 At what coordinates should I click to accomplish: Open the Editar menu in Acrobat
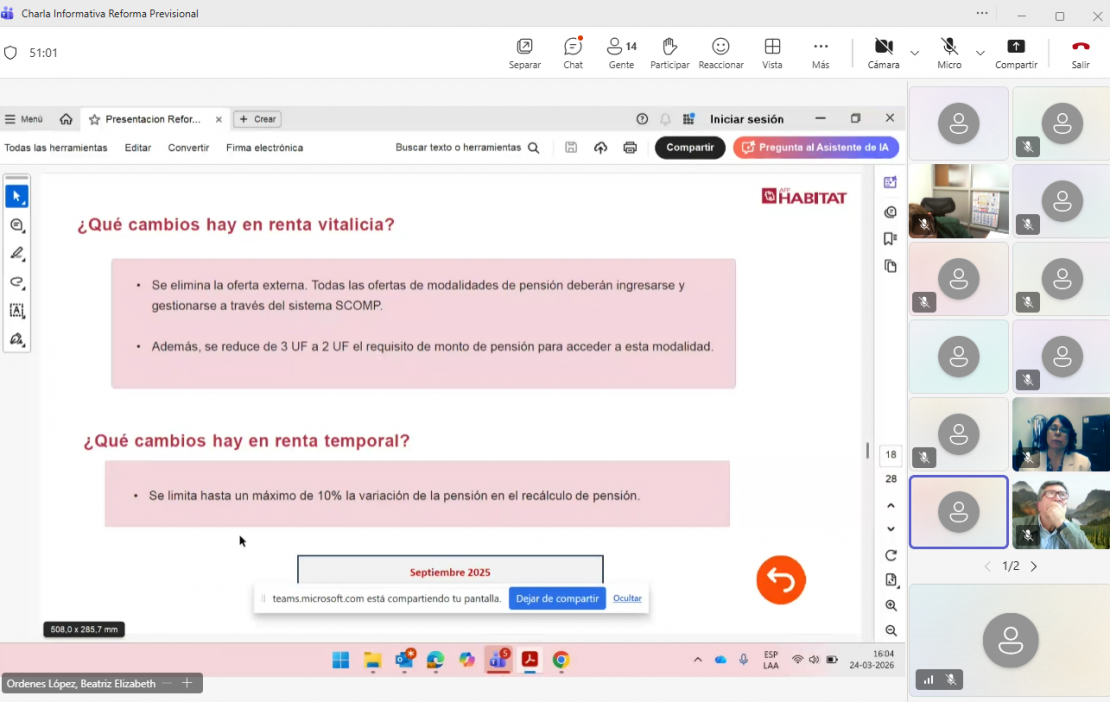tap(138, 148)
